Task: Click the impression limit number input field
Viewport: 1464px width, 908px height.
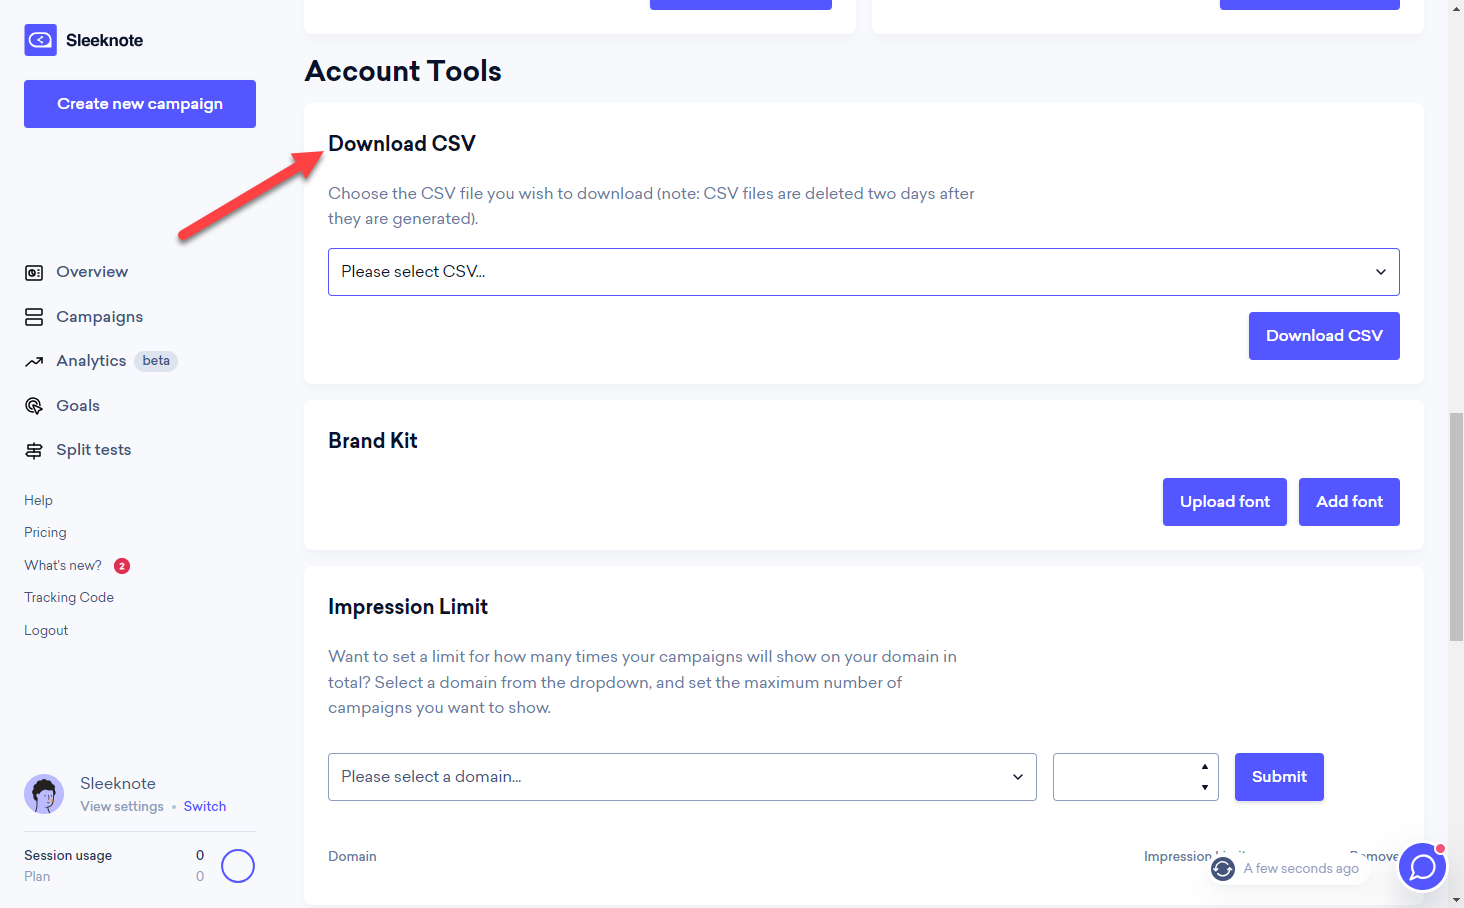Action: 1125,777
